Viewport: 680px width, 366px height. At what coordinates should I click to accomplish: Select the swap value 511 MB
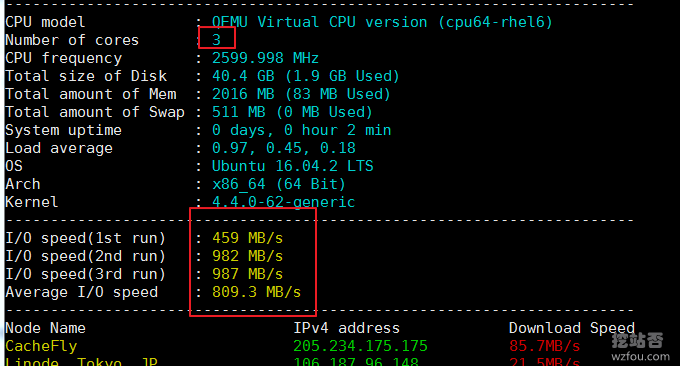(x=238, y=112)
